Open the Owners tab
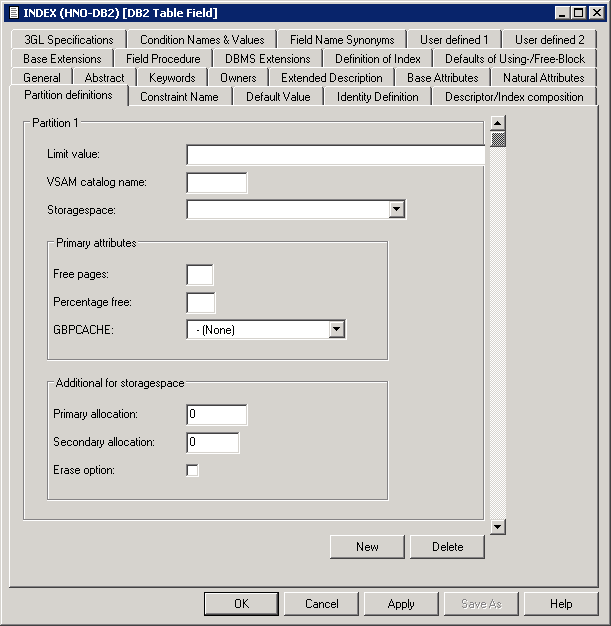611x626 pixels. point(238,77)
